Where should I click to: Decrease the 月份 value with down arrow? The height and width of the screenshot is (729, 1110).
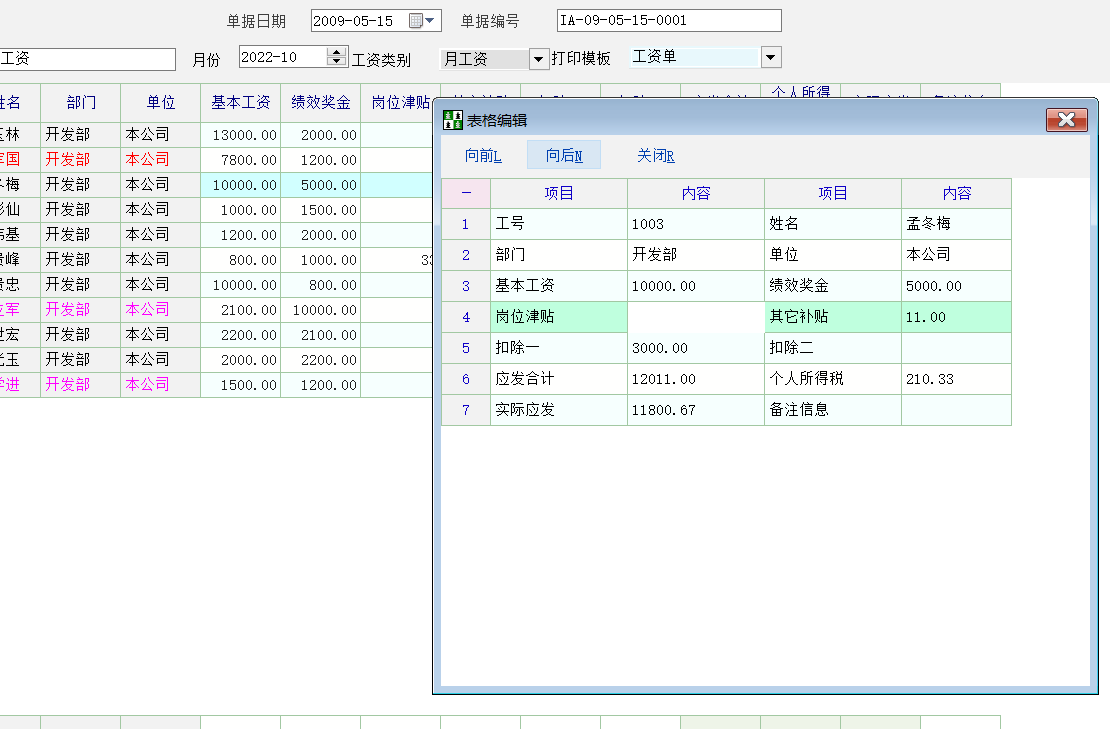click(x=338, y=62)
